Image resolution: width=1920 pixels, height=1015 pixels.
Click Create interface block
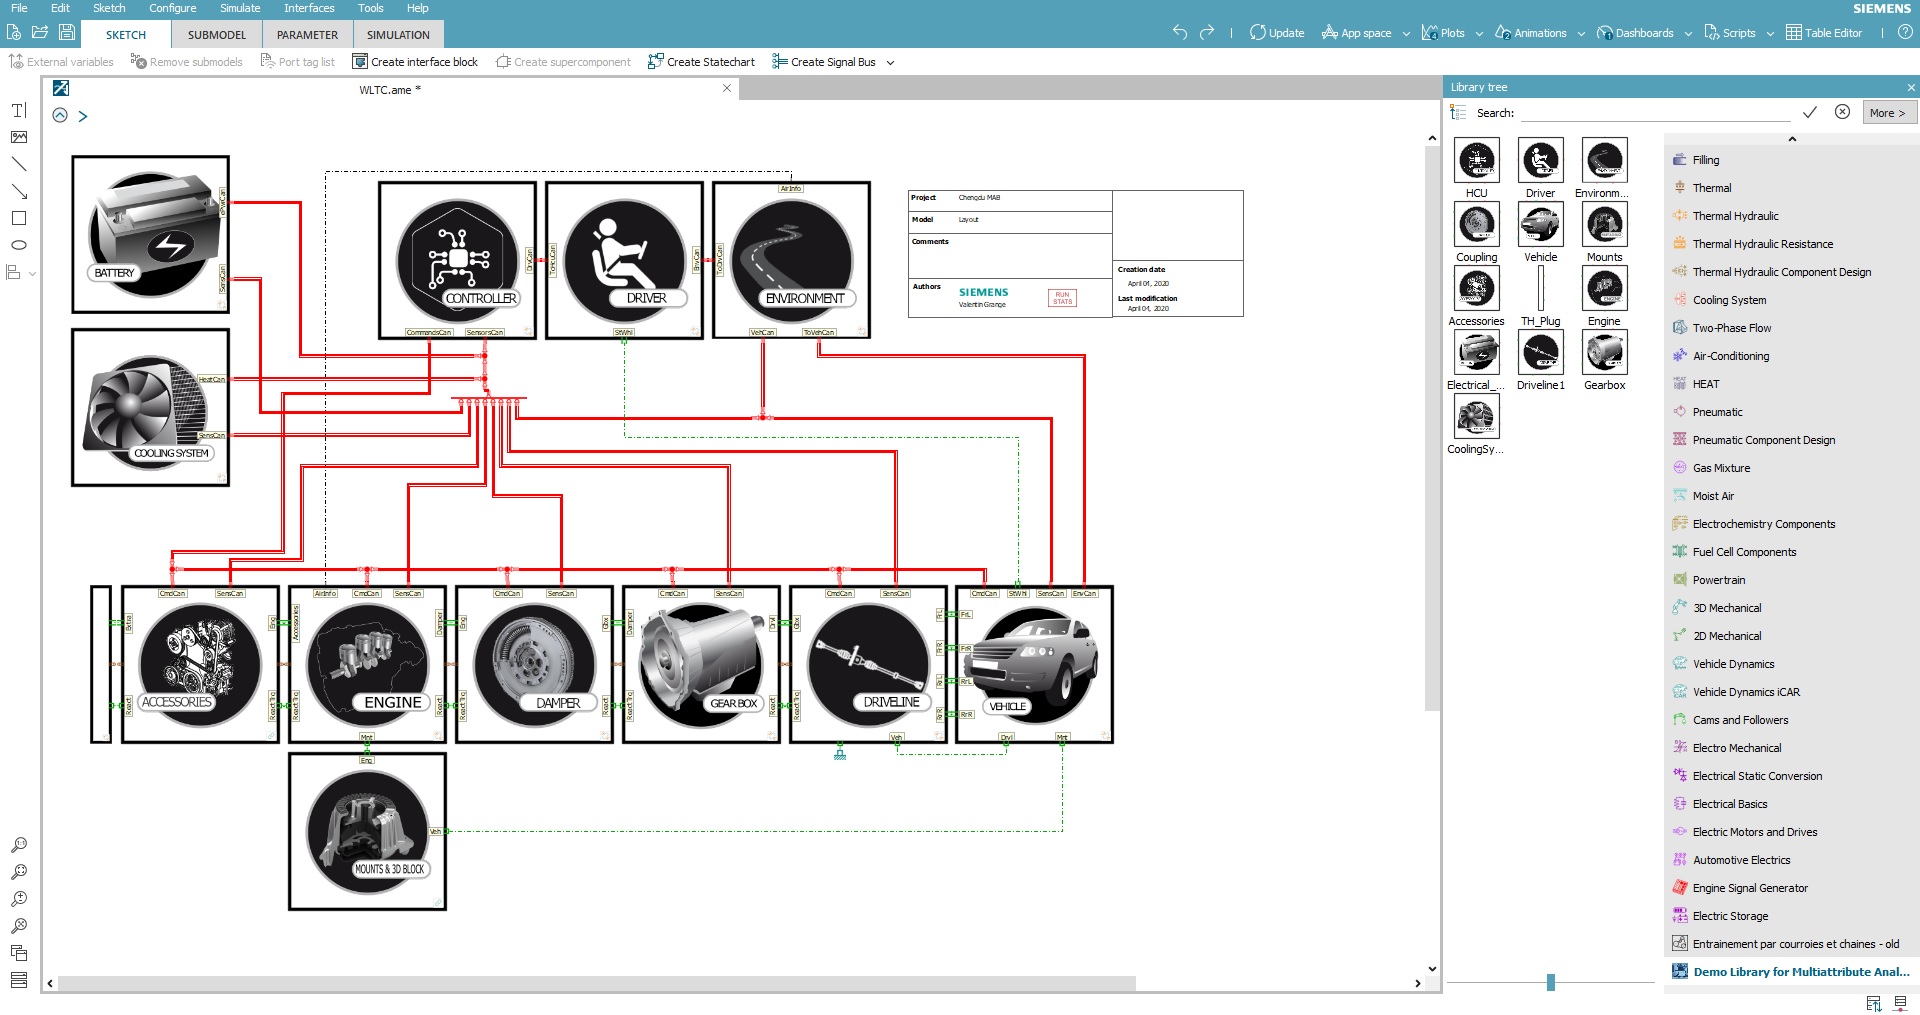coord(415,62)
